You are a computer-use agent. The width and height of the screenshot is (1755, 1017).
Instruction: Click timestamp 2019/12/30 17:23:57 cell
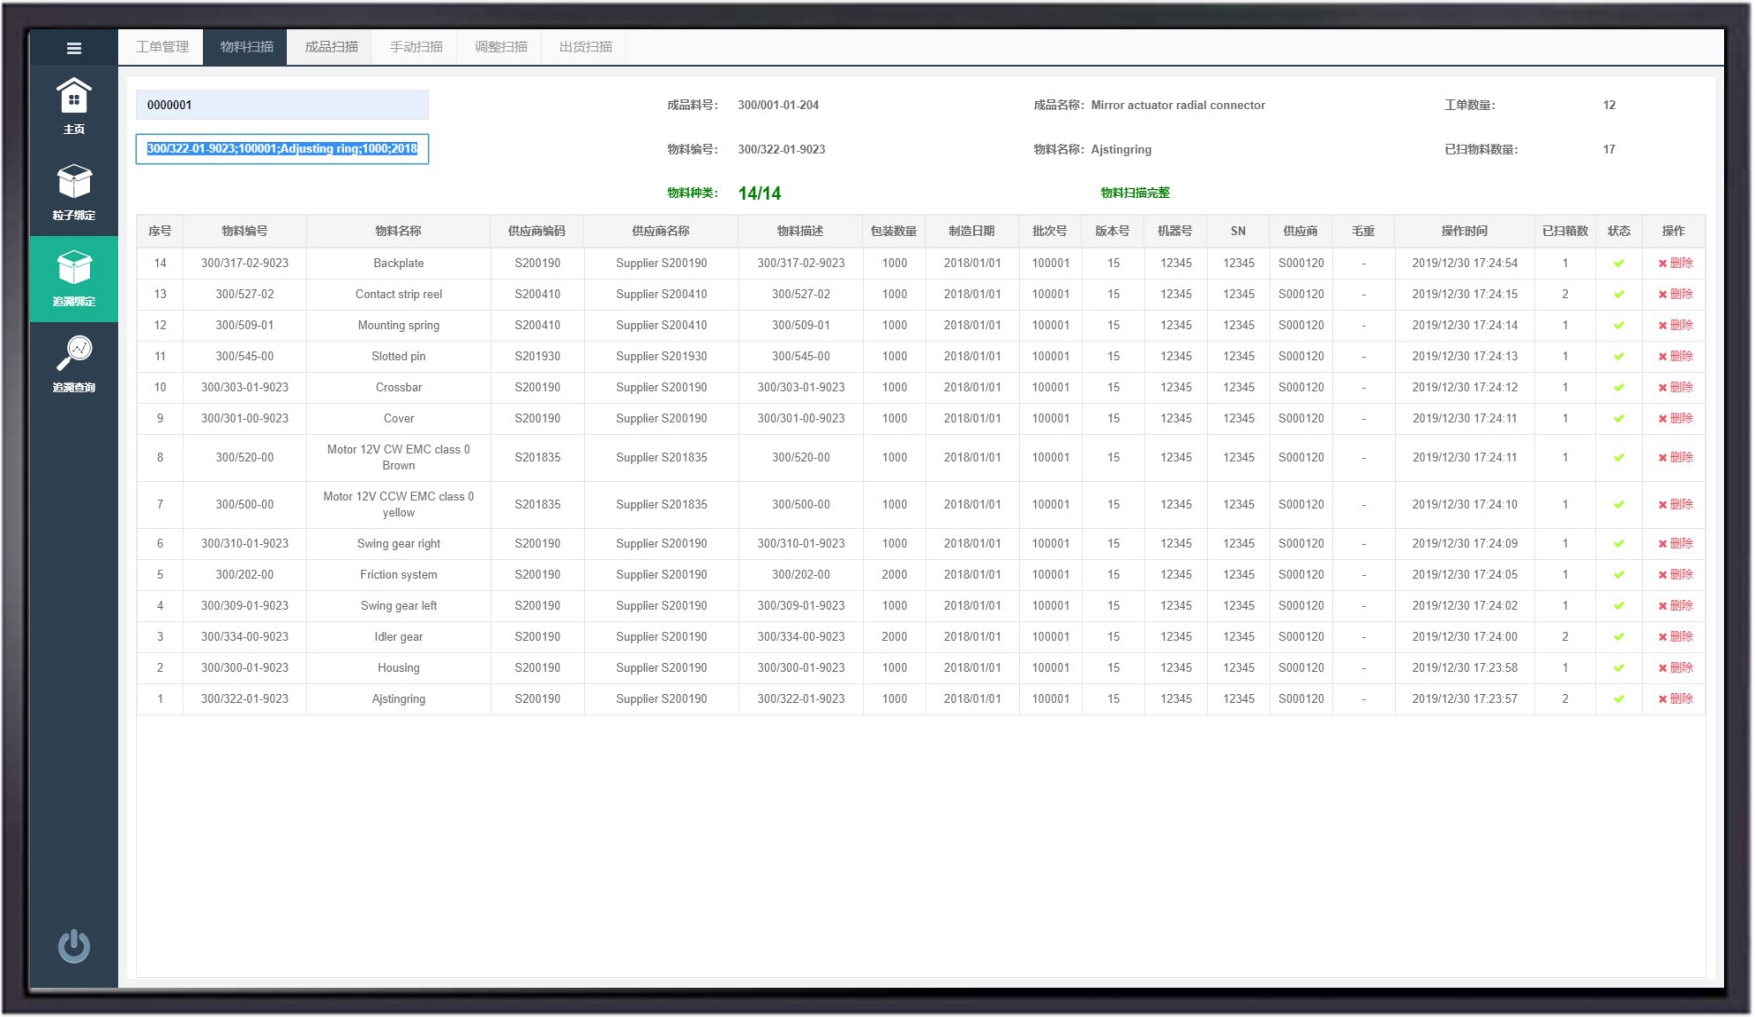pyautogui.click(x=1464, y=698)
